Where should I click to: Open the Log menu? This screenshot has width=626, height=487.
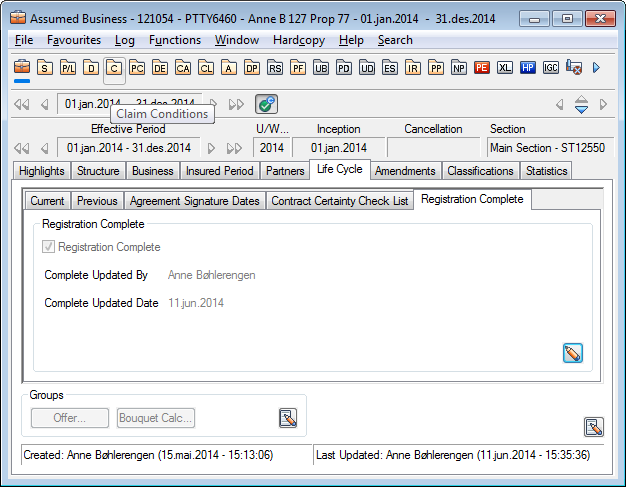point(125,40)
